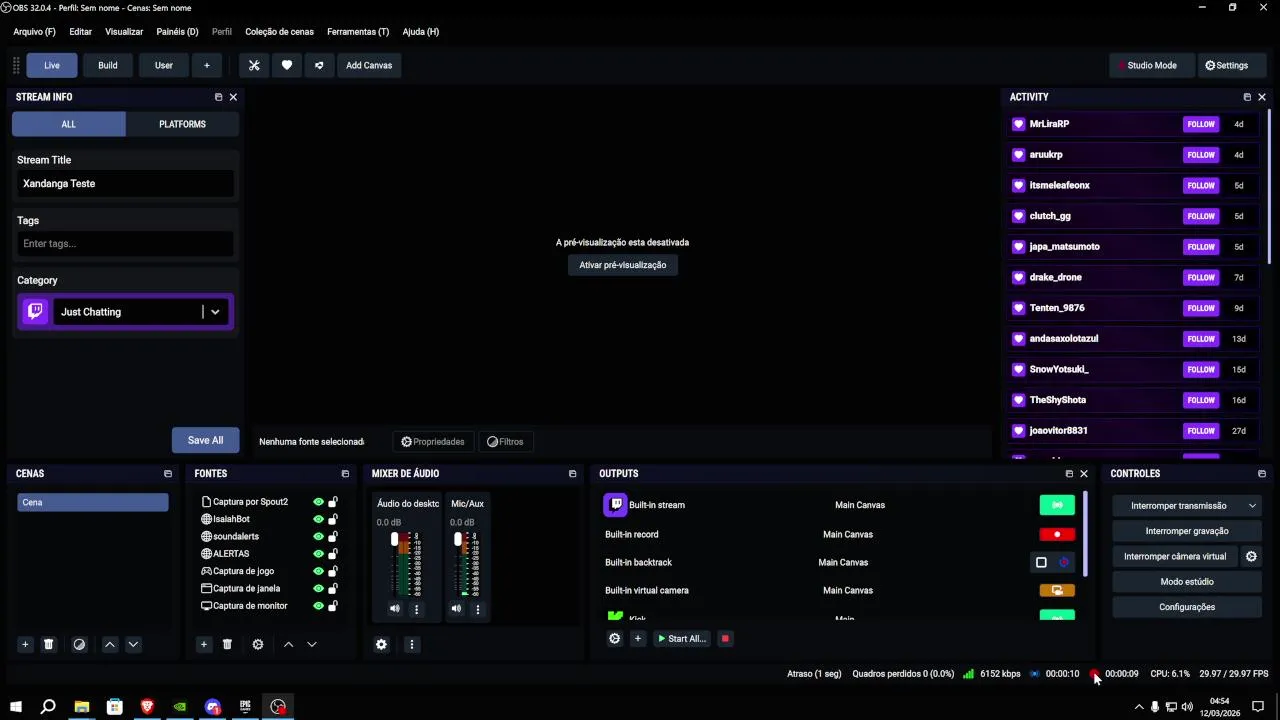Toggle Built-in stream output button
The height and width of the screenshot is (720, 1280).
tap(1057, 505)
